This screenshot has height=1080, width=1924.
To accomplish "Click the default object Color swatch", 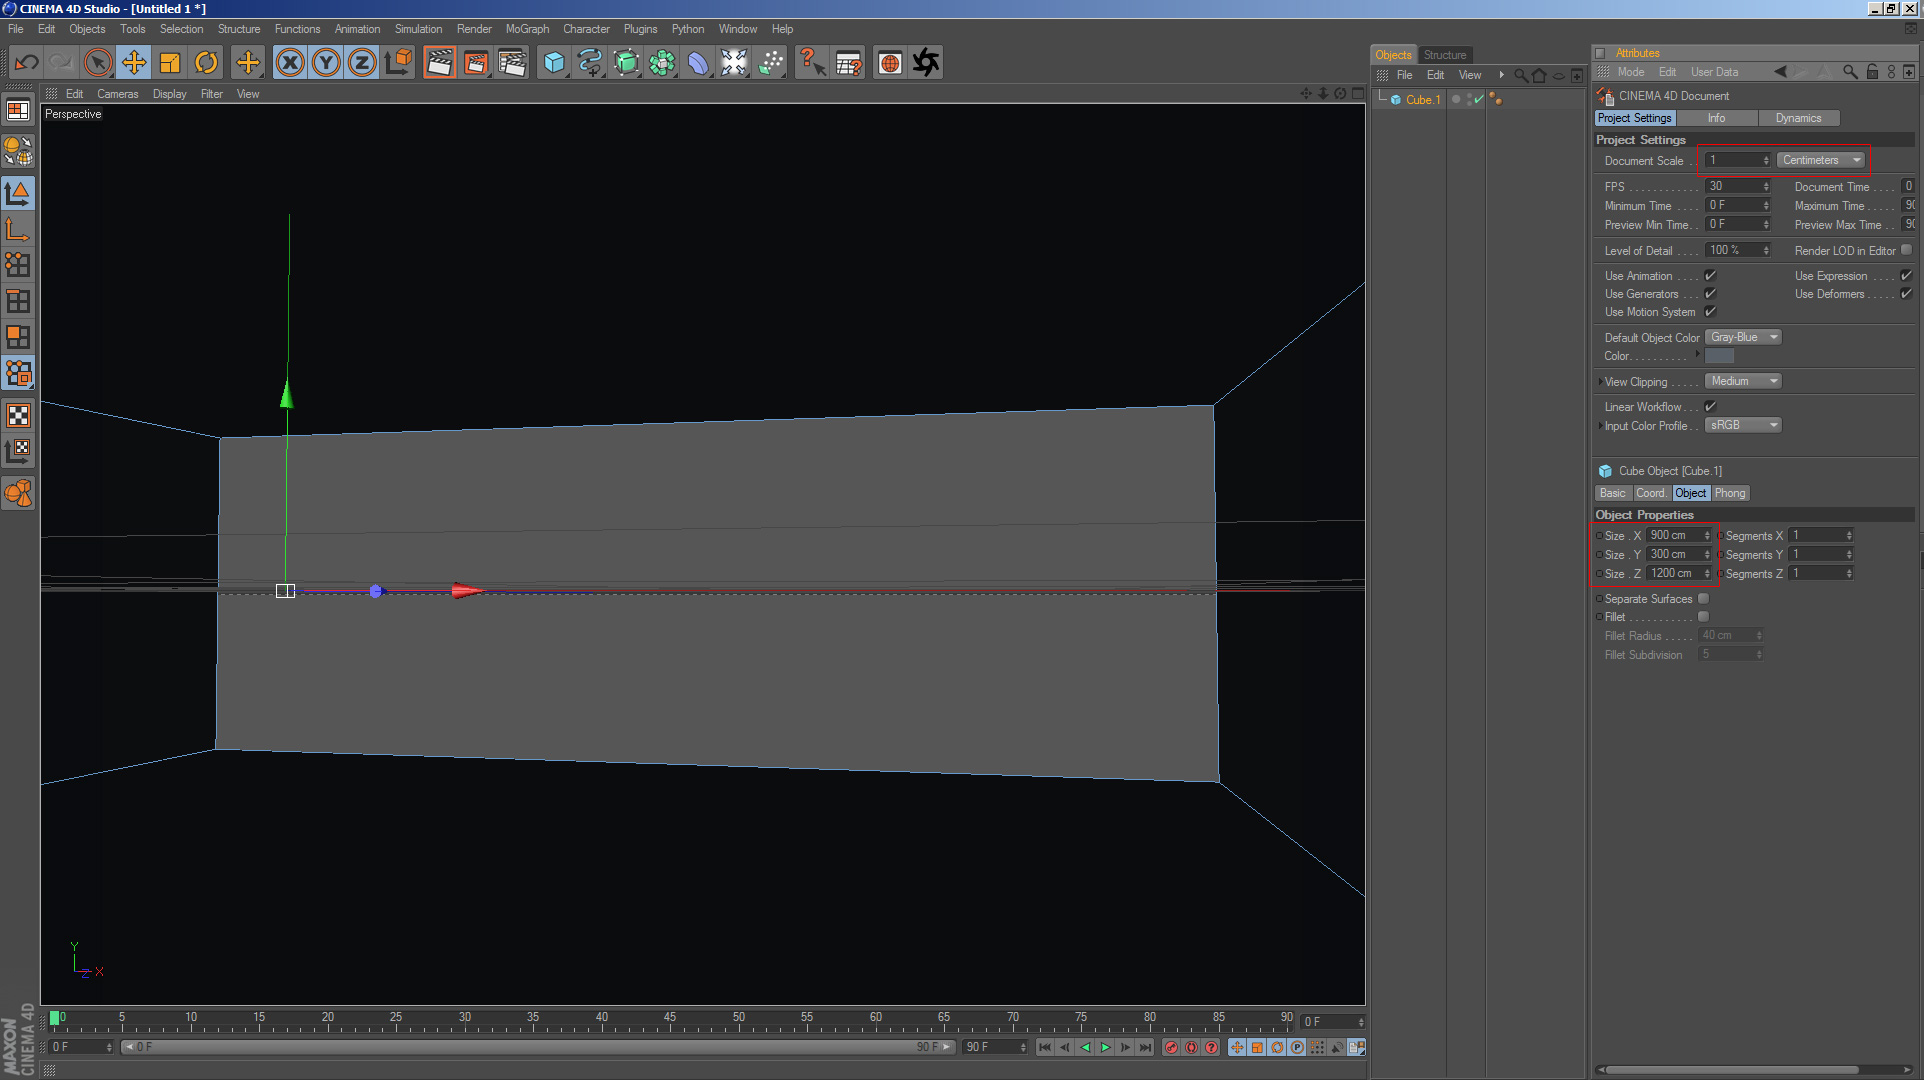I will click(1719, 356).
